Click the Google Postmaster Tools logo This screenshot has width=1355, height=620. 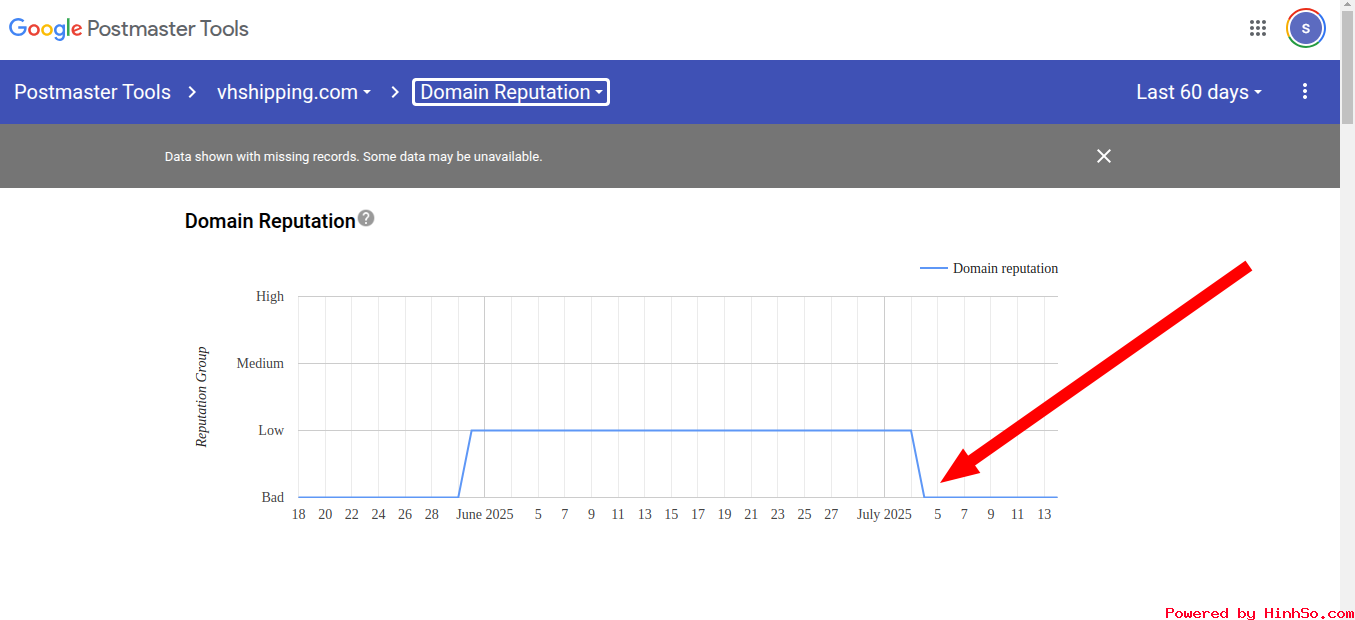(x=129, y=29)
